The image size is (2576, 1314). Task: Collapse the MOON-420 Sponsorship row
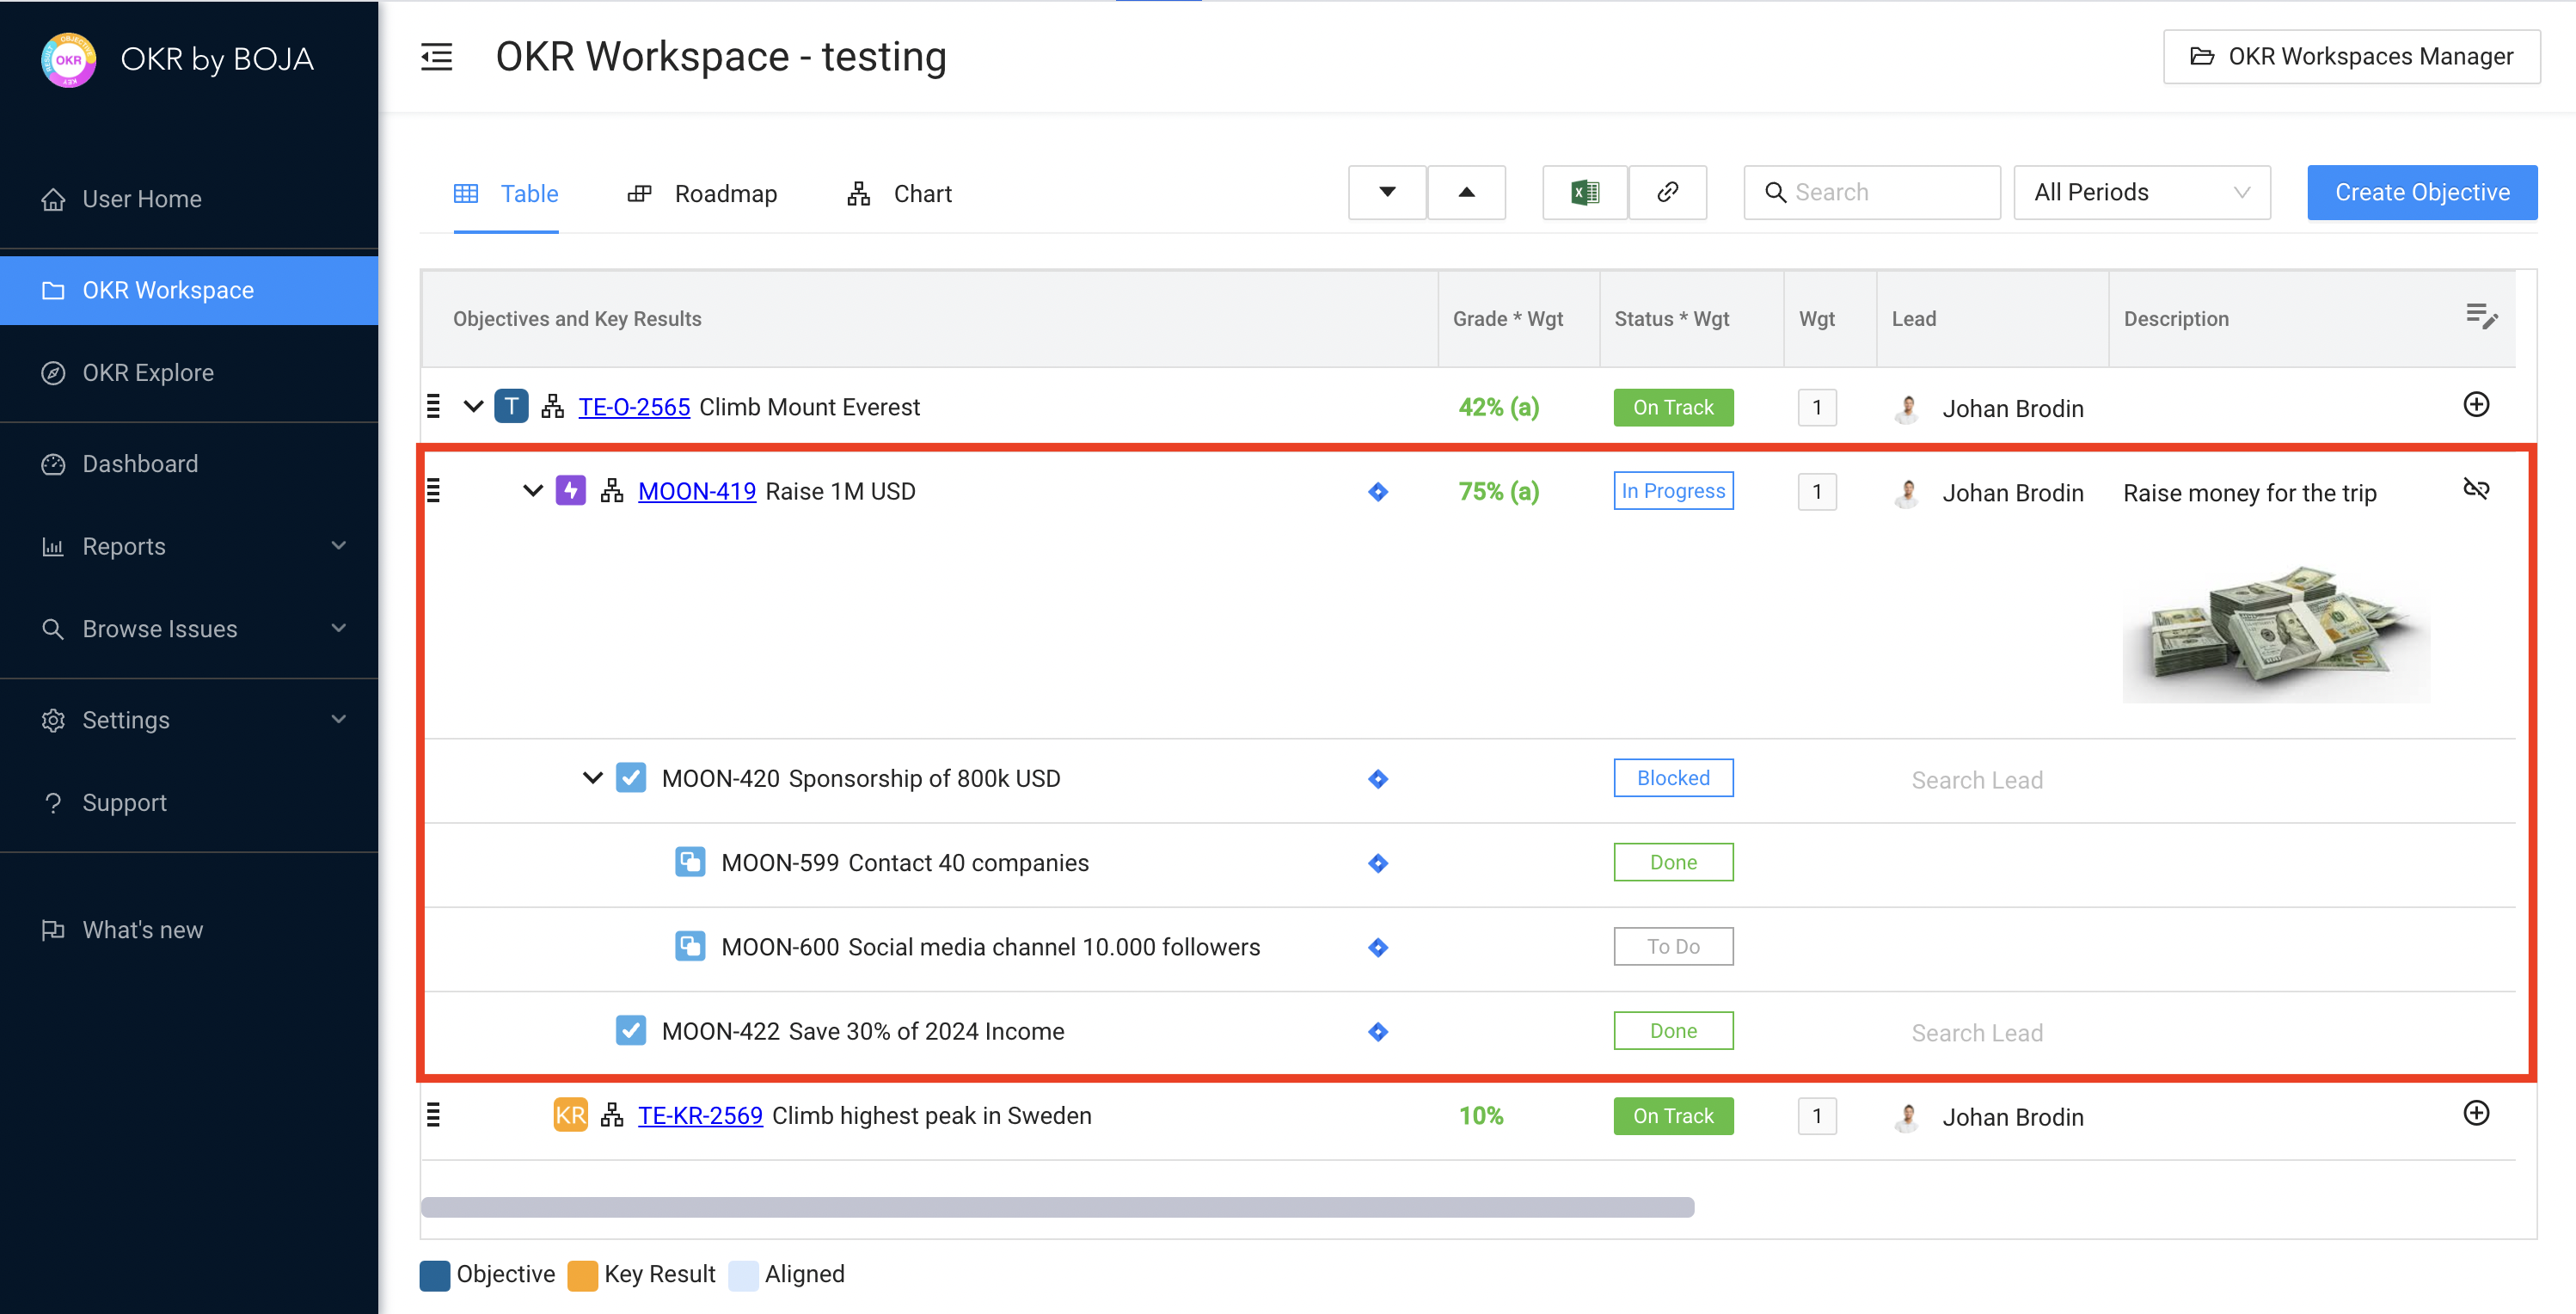[x=592, y=778]
